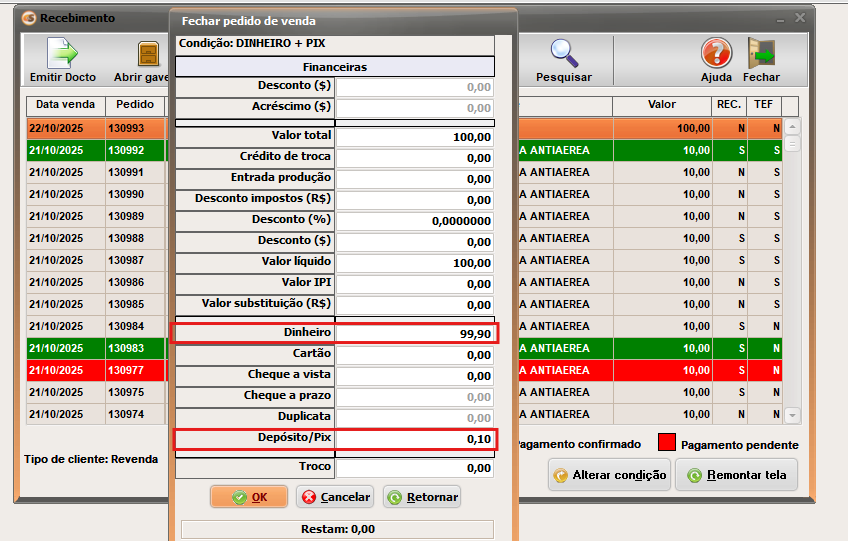Click the Remontar tela button
The height and width of the screenshot is (541, 848).
(x=736, y=475)
